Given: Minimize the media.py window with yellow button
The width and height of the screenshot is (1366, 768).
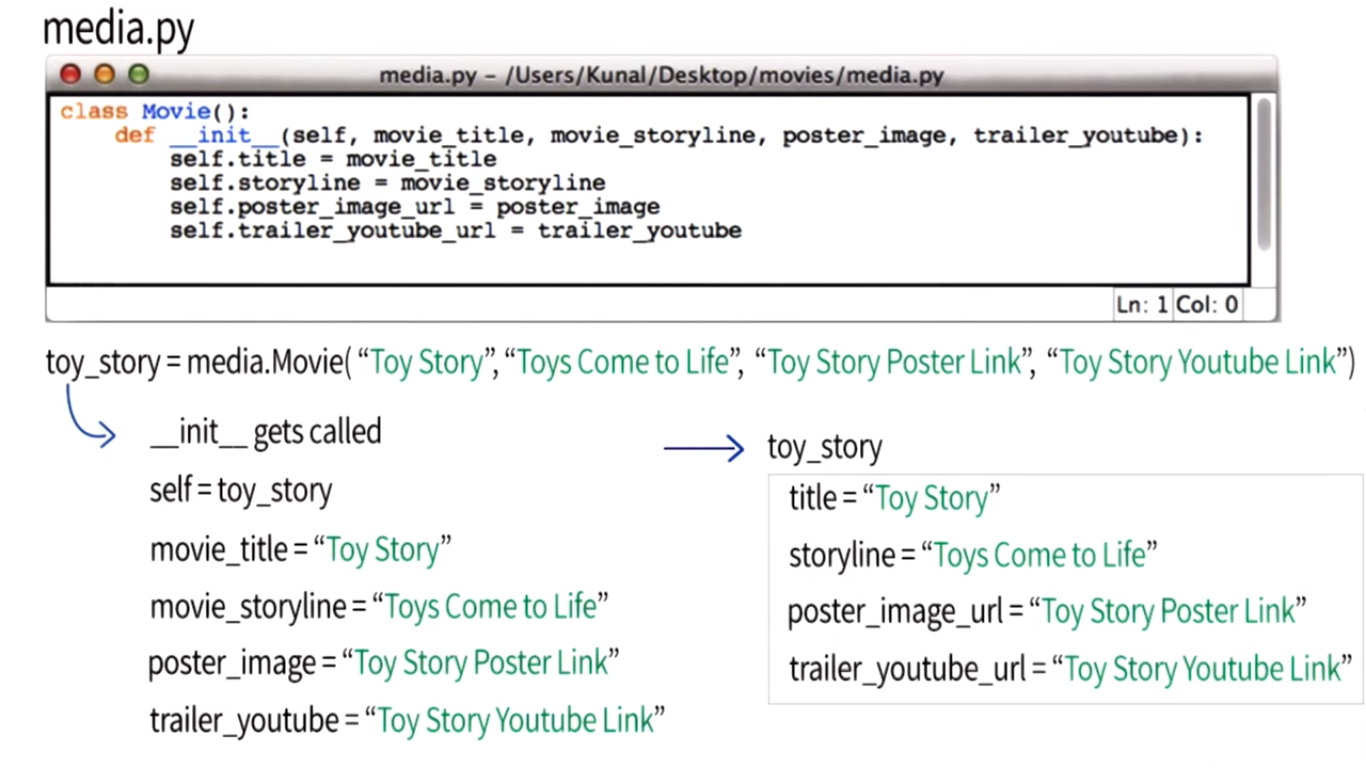Looking at the screenshot, I should click(104, 74).
